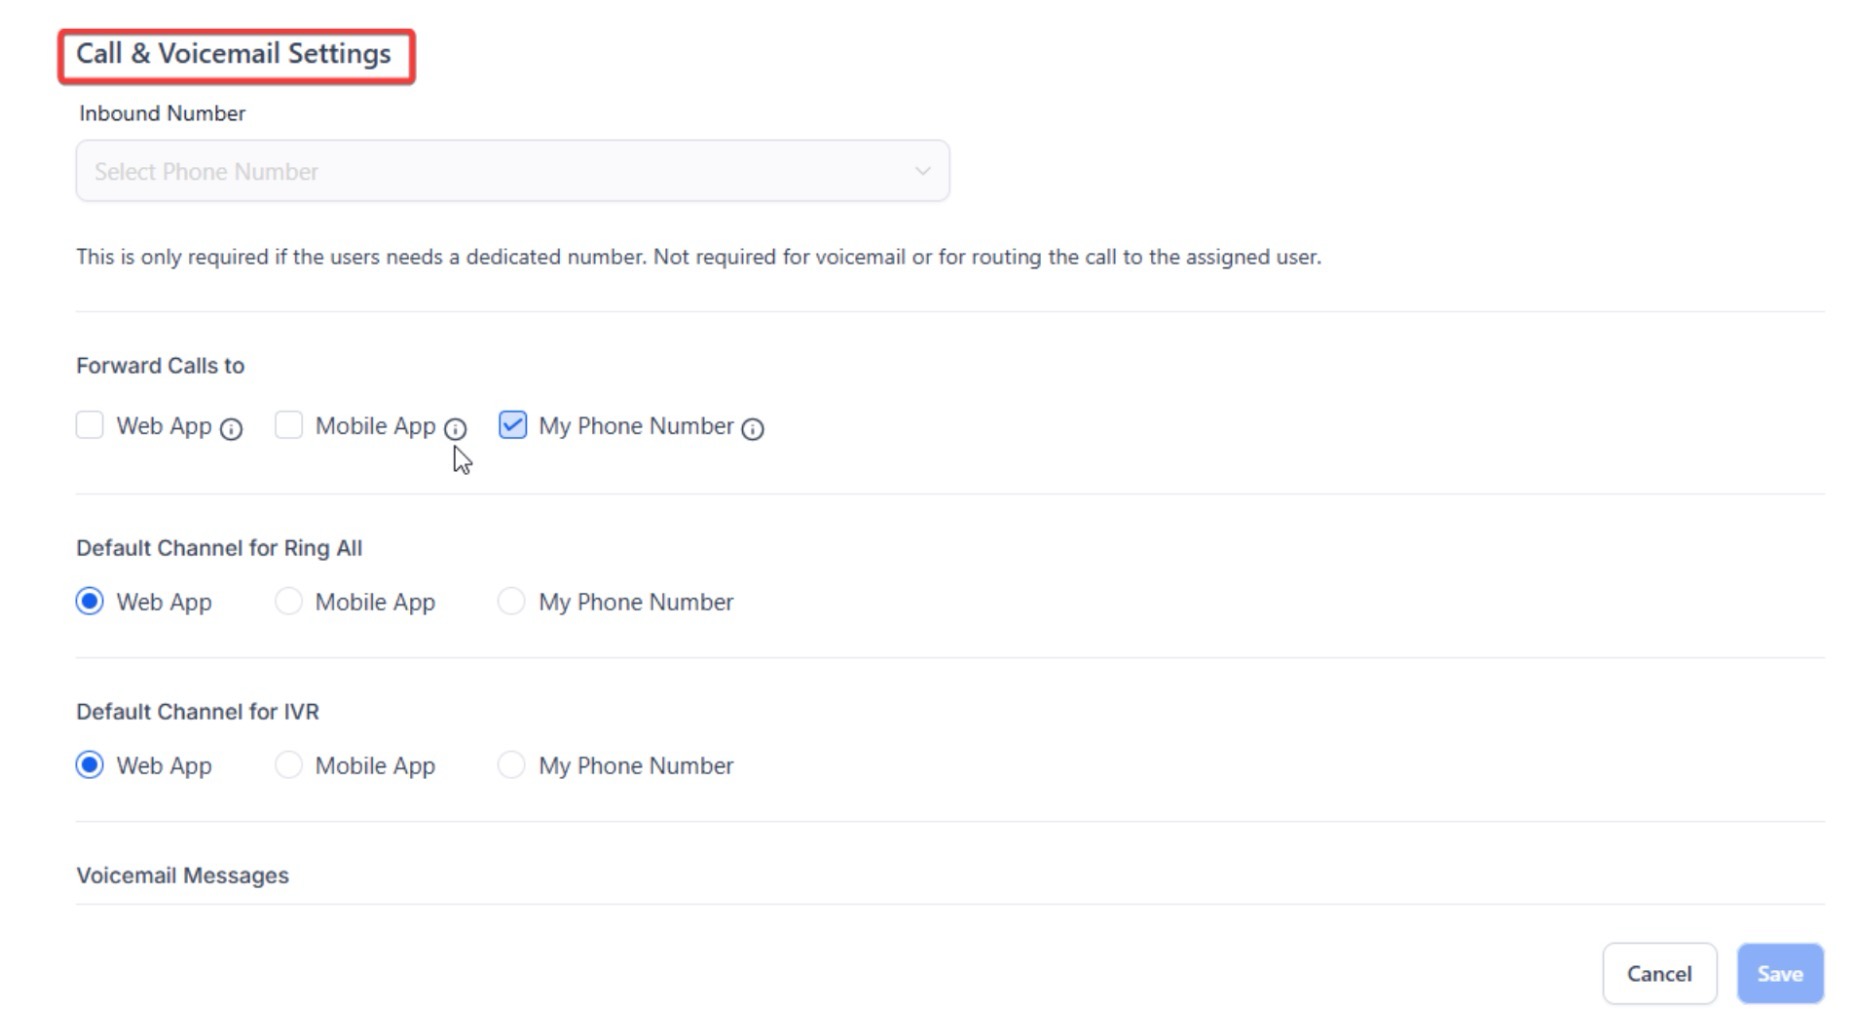Open the Select Phone Number dropdown
Image resolution: width=1860 pixels, height=1026 pixels.
pos(512,171)
